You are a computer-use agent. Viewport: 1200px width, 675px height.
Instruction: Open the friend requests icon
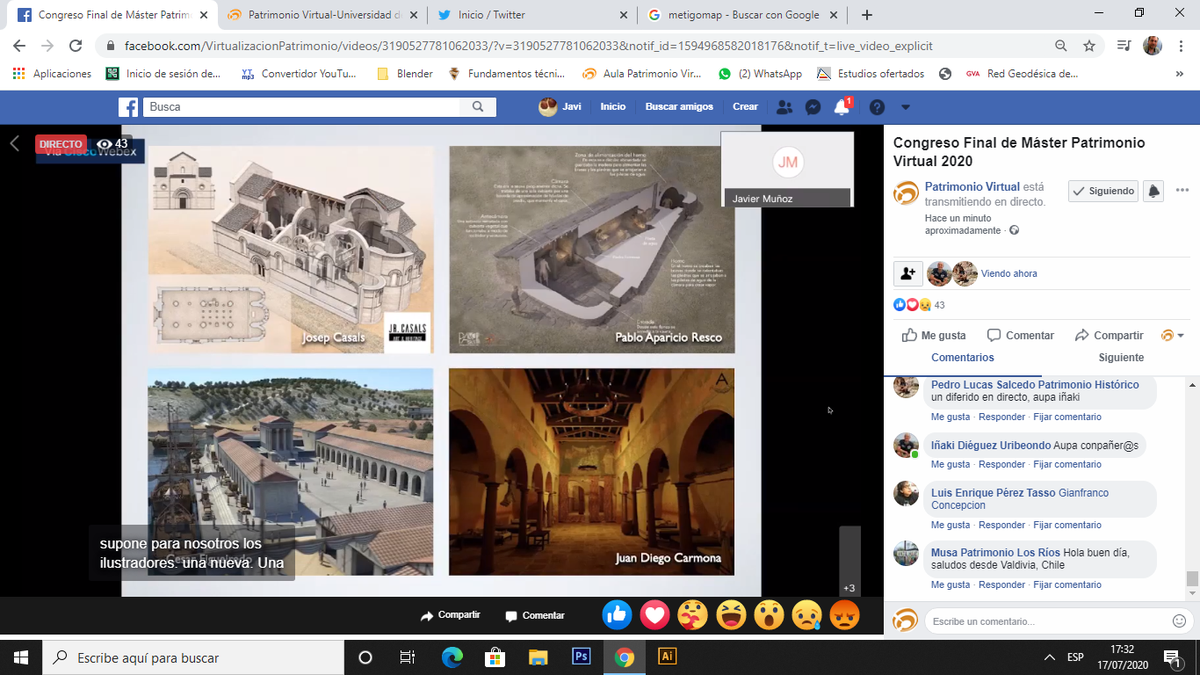[x=784, y=107]
